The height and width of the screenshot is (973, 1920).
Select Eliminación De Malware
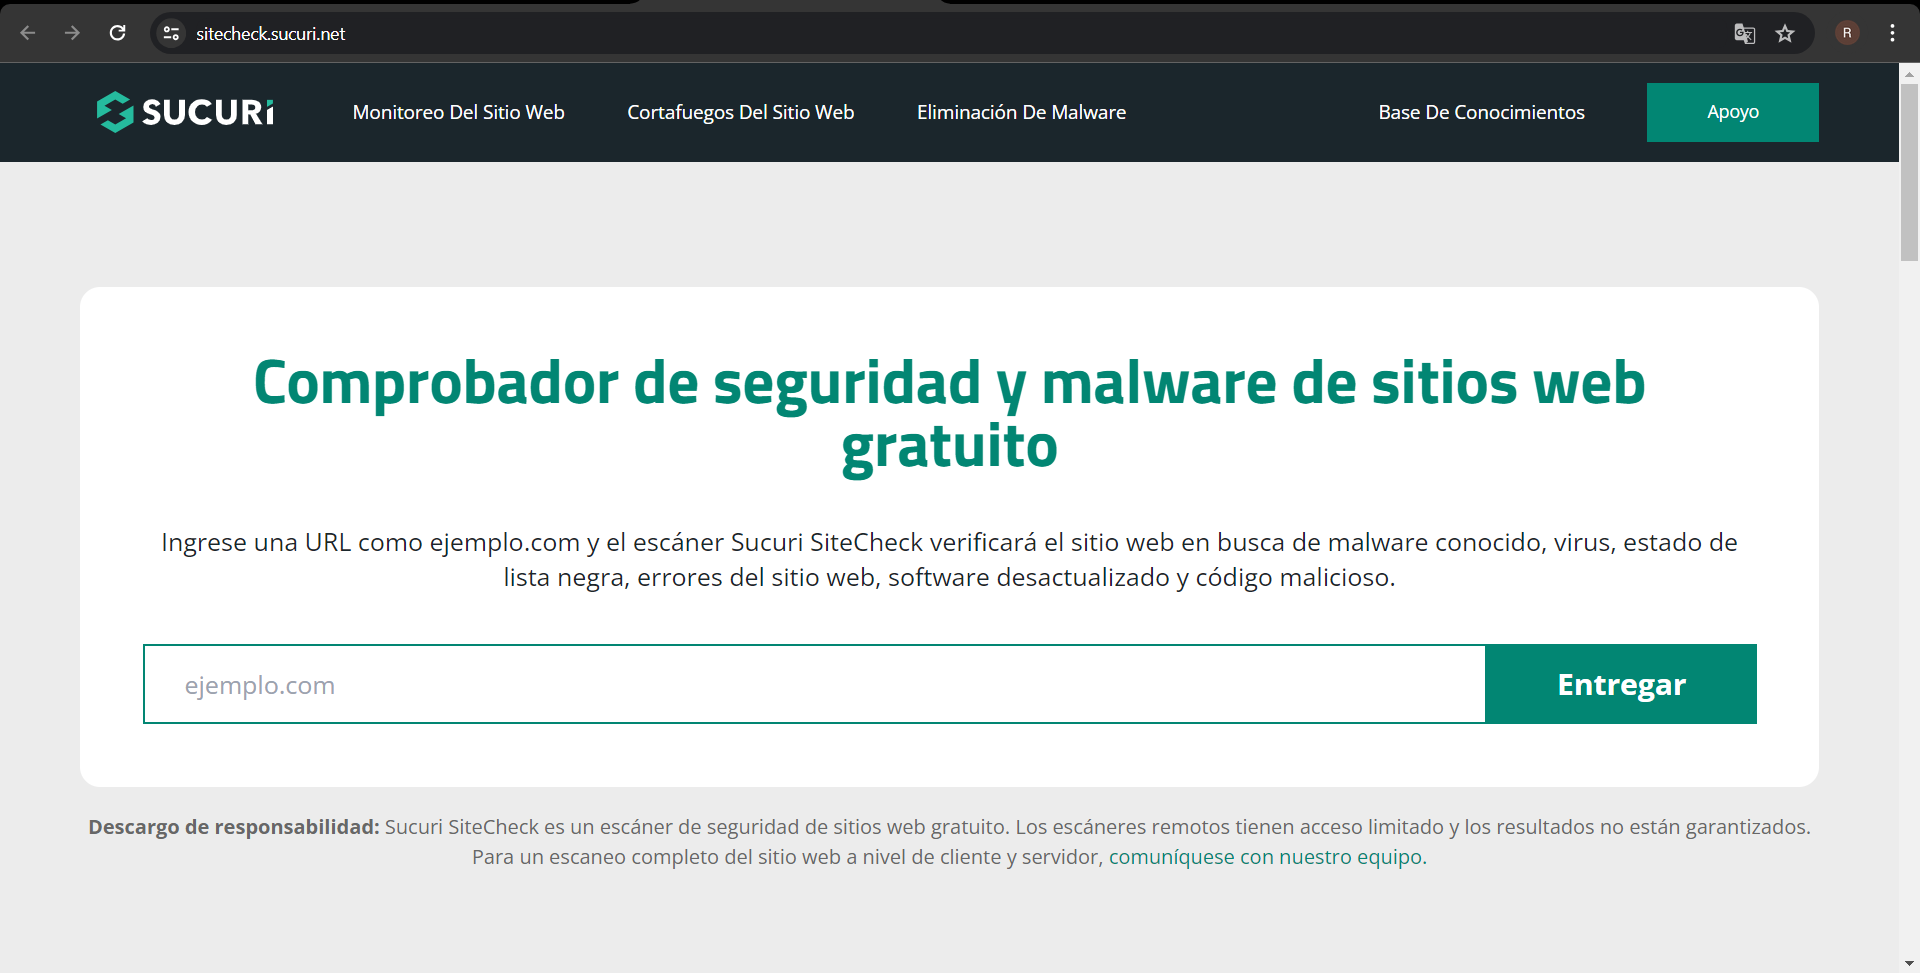[1021, 112]
